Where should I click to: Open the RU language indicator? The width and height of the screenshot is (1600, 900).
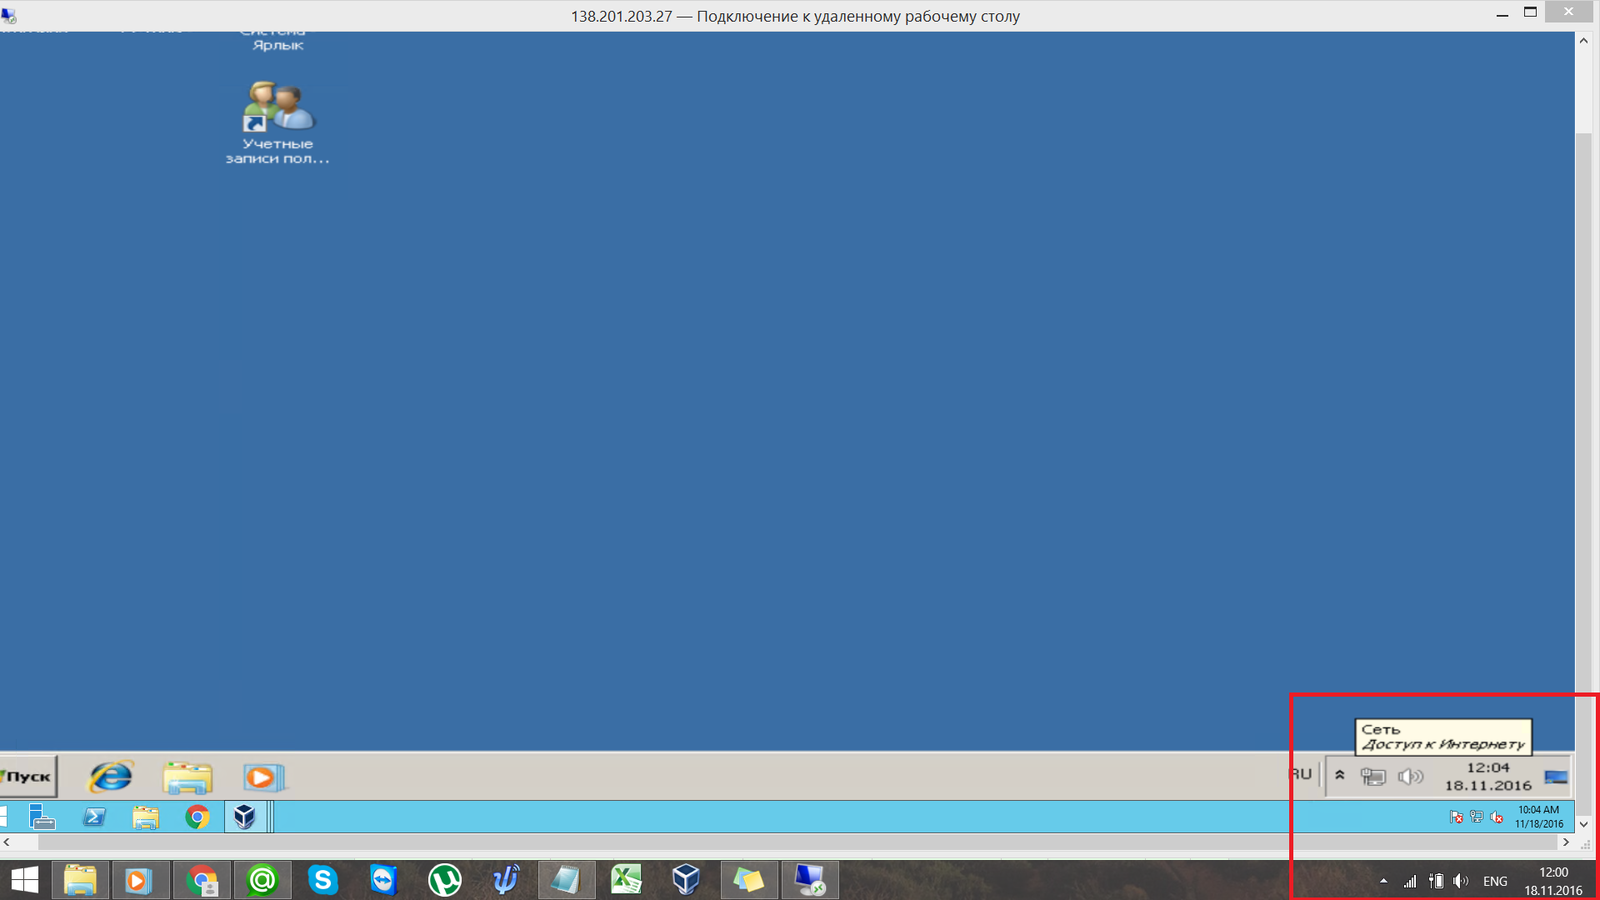coord(1301,775)
